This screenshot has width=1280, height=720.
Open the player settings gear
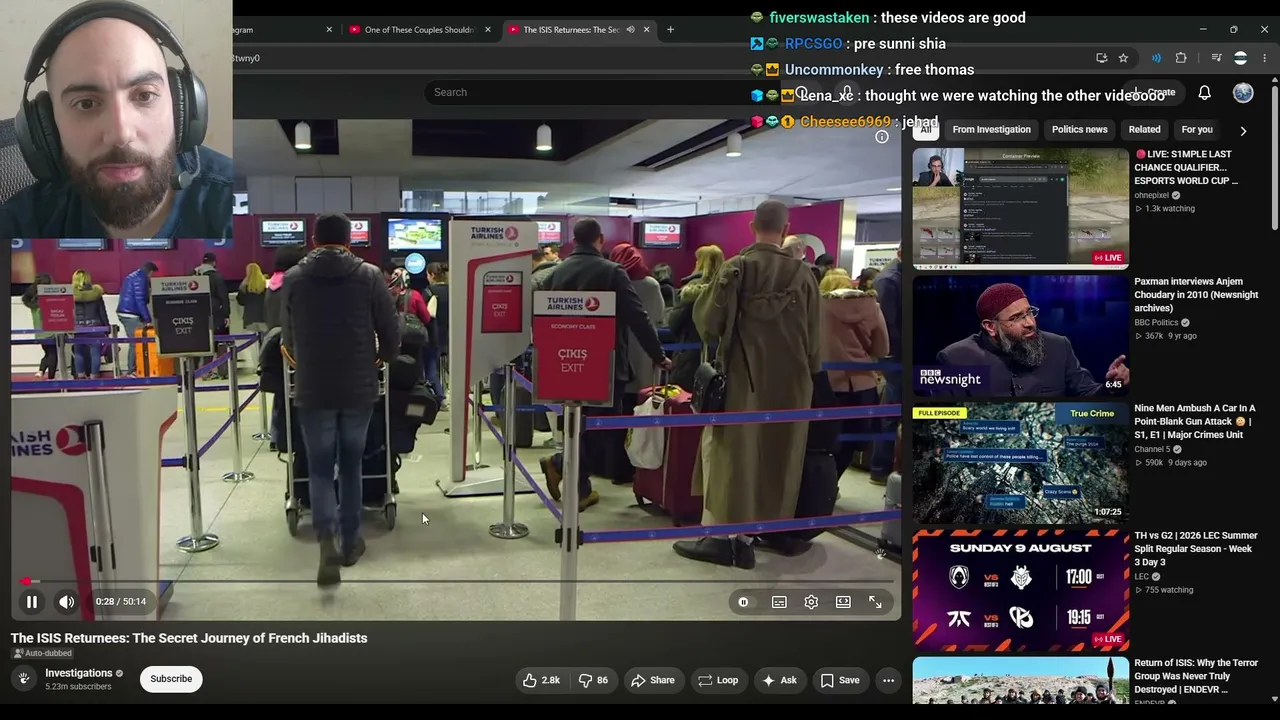pyautogui.click(x=811, y=602)
